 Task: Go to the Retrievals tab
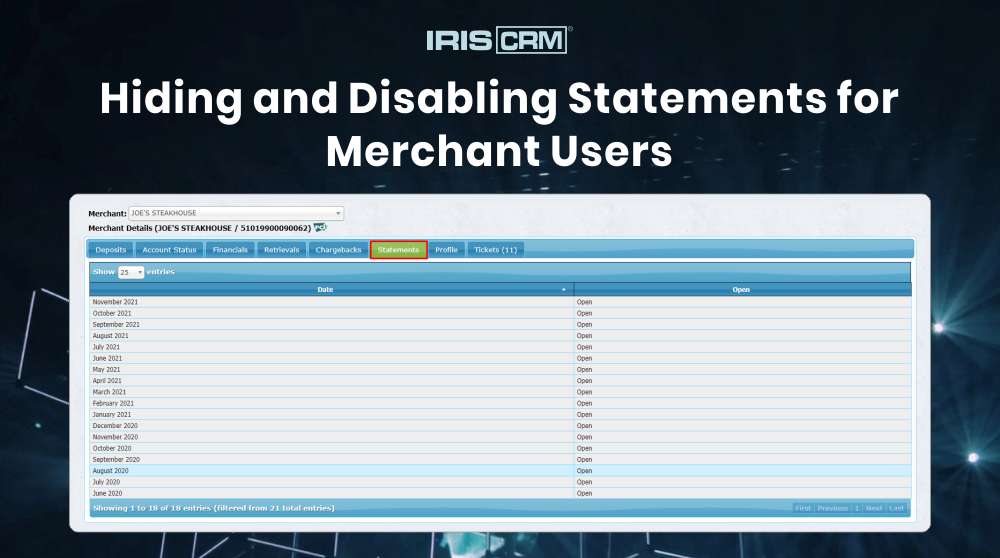point(281,250)
